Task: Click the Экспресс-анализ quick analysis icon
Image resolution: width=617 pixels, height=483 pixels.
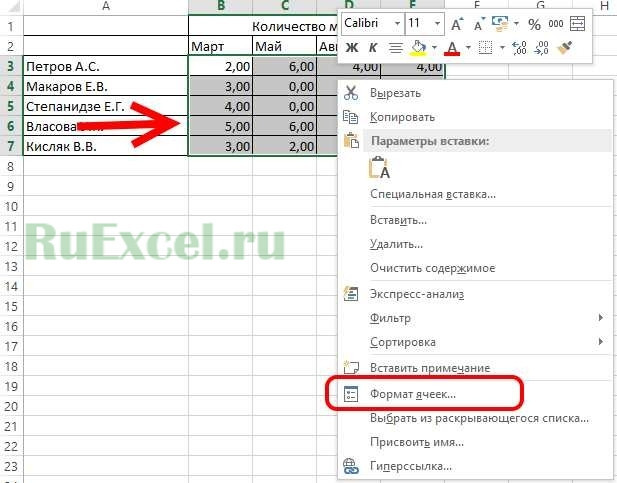Action: point(351,294)
